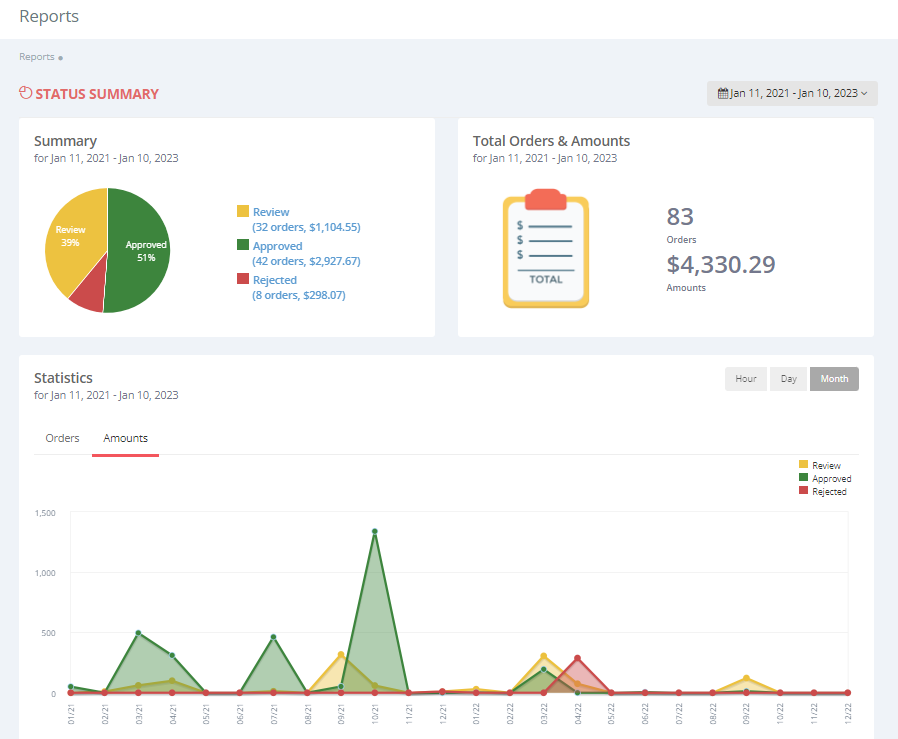Open the Jan 11, 2021 date range dropdown
Viewport: 898px width, 739px height.
tap(792, 93)
